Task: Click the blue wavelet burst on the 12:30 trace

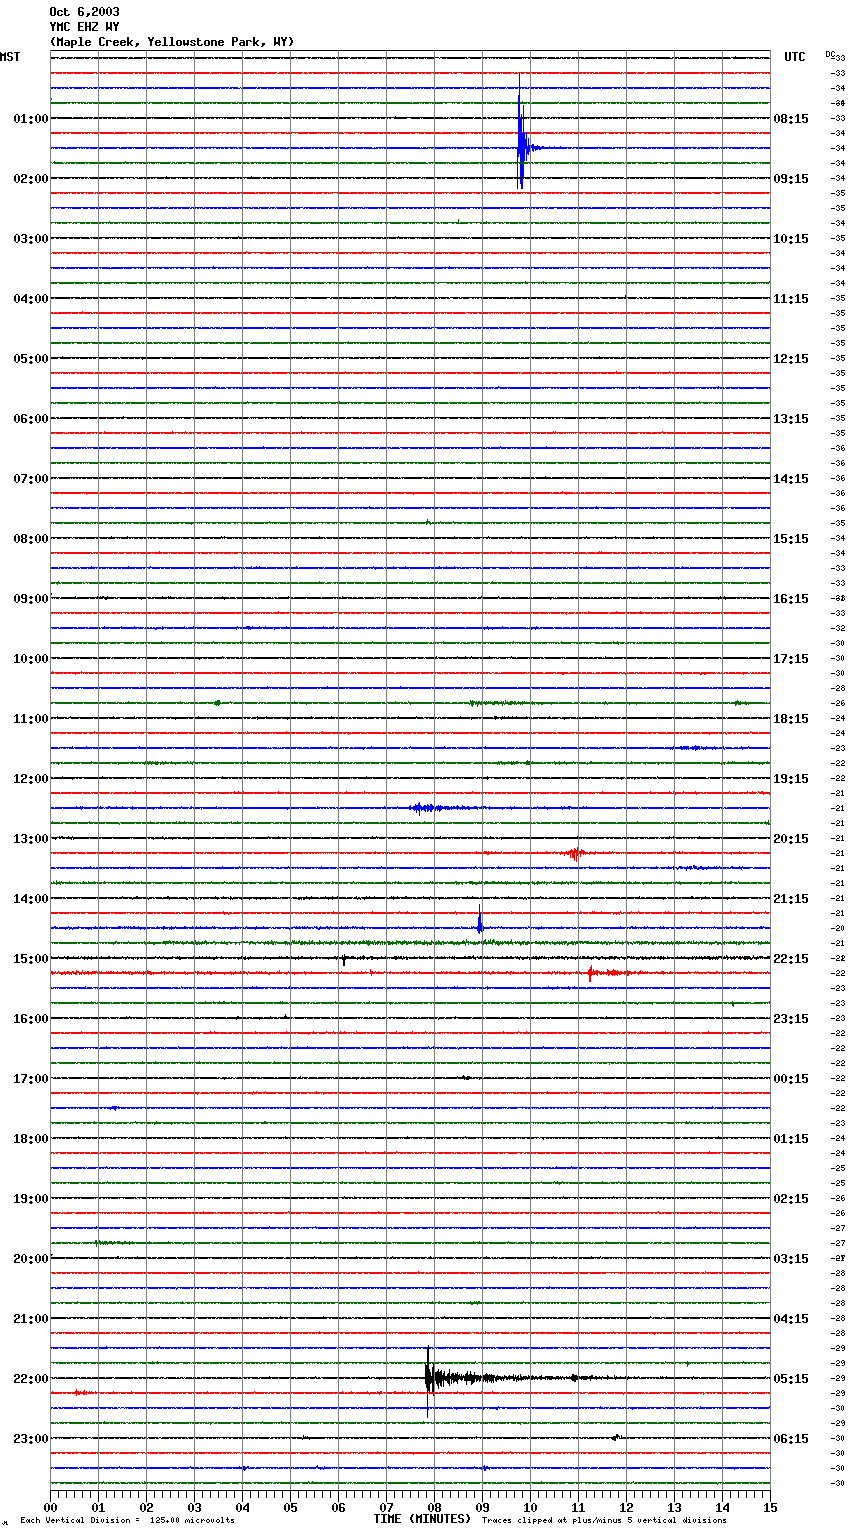Action: tap(425, 808)
